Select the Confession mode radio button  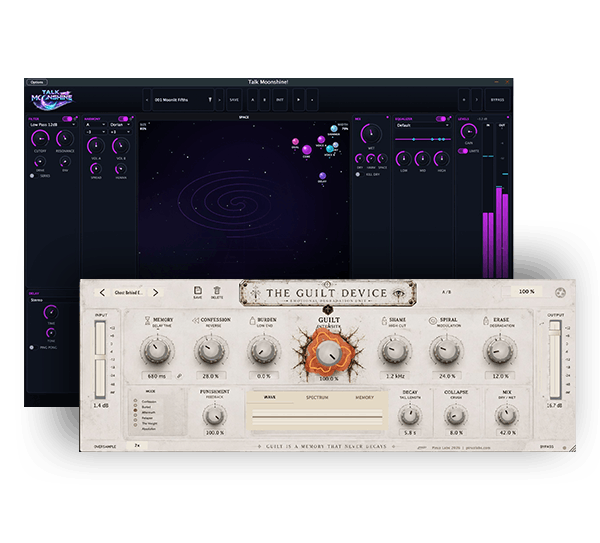[135, 401]
